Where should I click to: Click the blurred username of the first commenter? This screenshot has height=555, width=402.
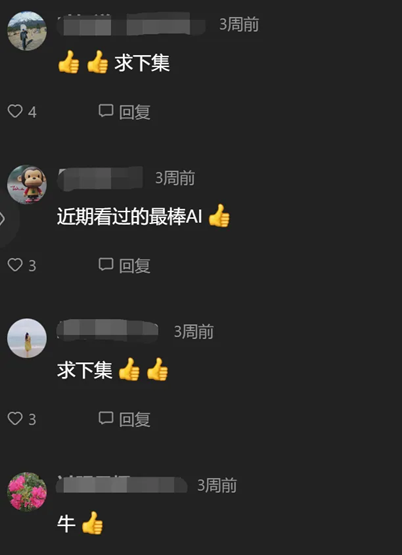click(x=131, y=24)
